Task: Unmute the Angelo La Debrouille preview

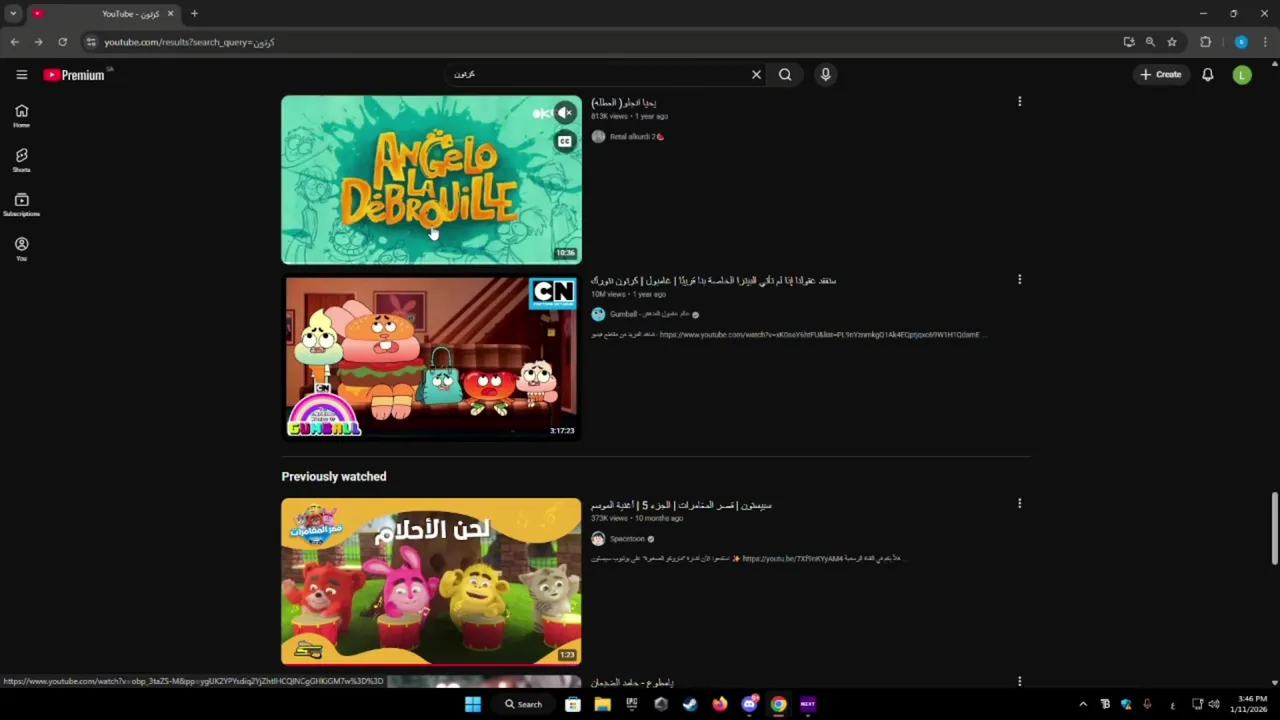Action: click(x=565, y=113)
